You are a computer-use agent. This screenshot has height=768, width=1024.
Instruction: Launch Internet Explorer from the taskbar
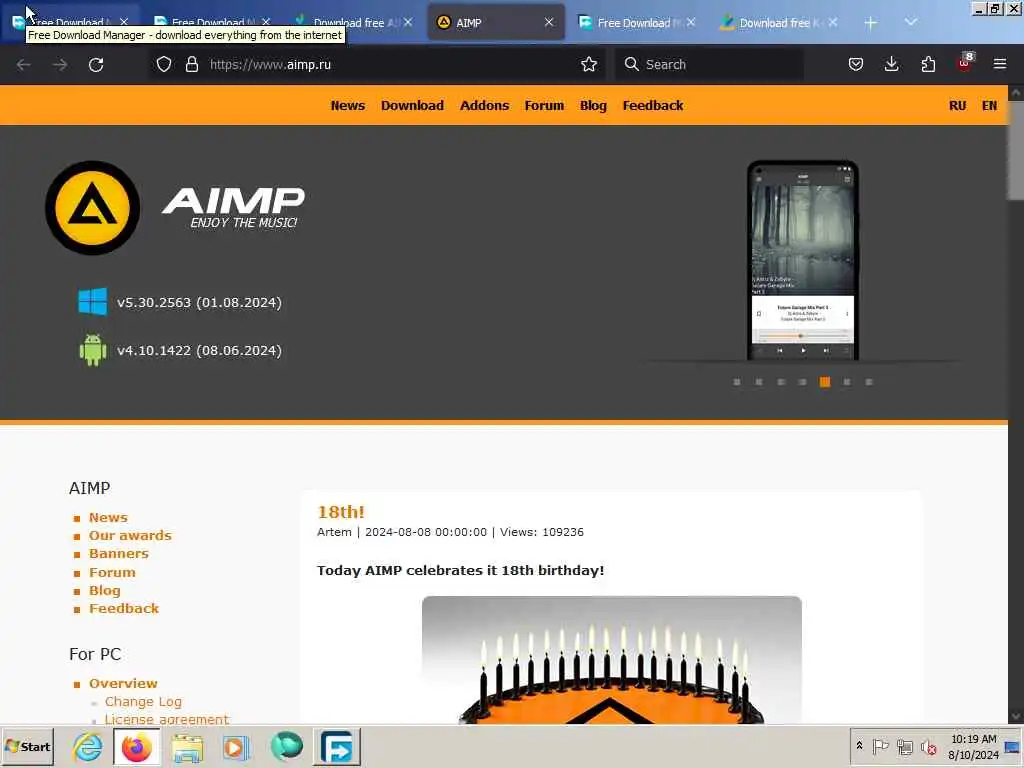(x=88, y=747)
